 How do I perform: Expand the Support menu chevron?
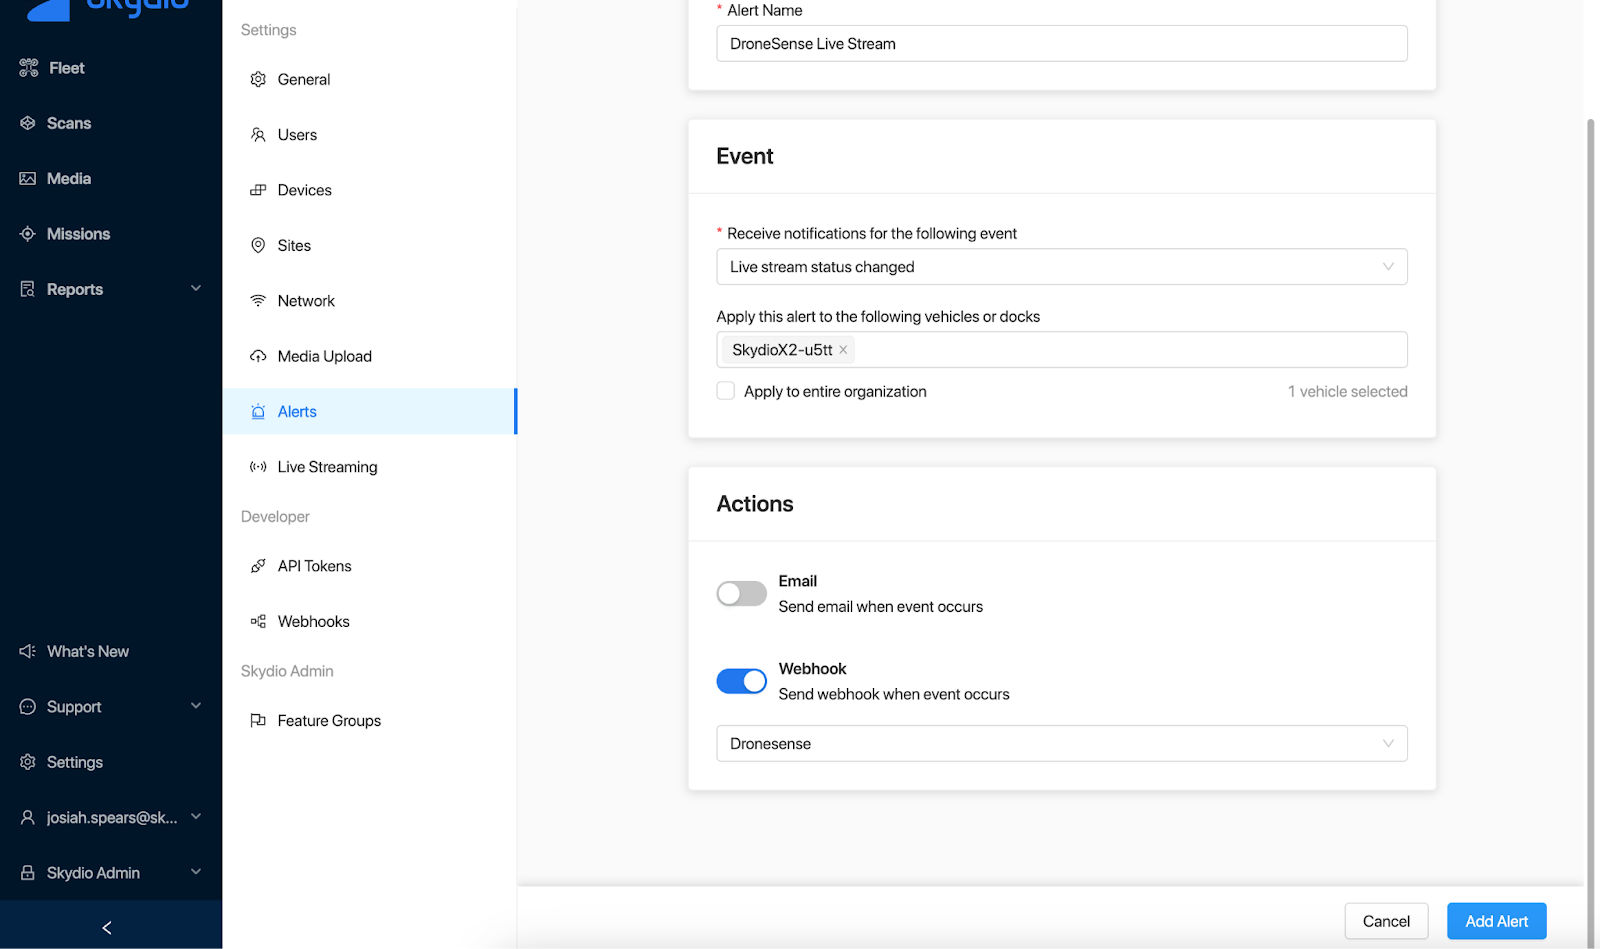(x=196, y=706)
